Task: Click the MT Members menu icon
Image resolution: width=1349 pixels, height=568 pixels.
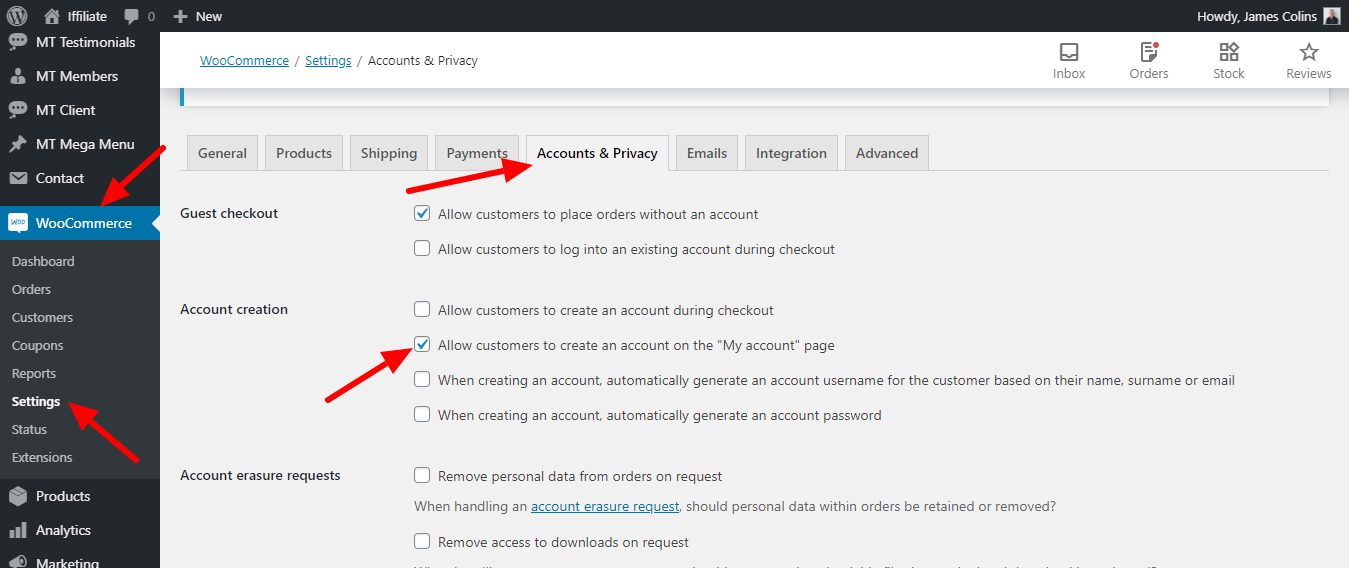Action: (x=18, y=76)
